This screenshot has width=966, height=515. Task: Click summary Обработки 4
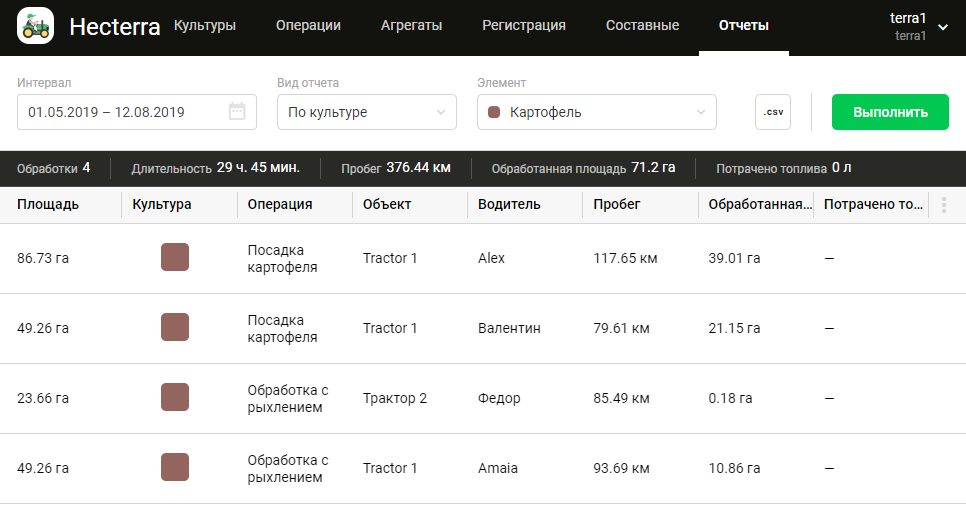pos(54,168)
